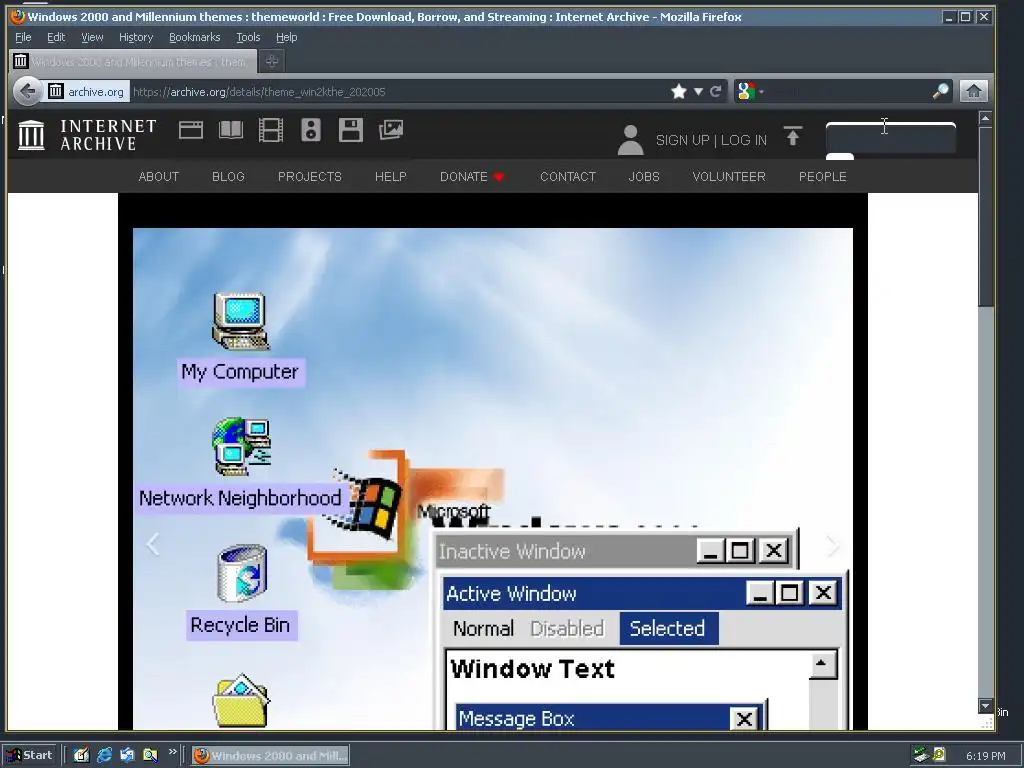Open the History menu
The image size is (1024, 768).
pyautogui.click(x=136, y=37)
